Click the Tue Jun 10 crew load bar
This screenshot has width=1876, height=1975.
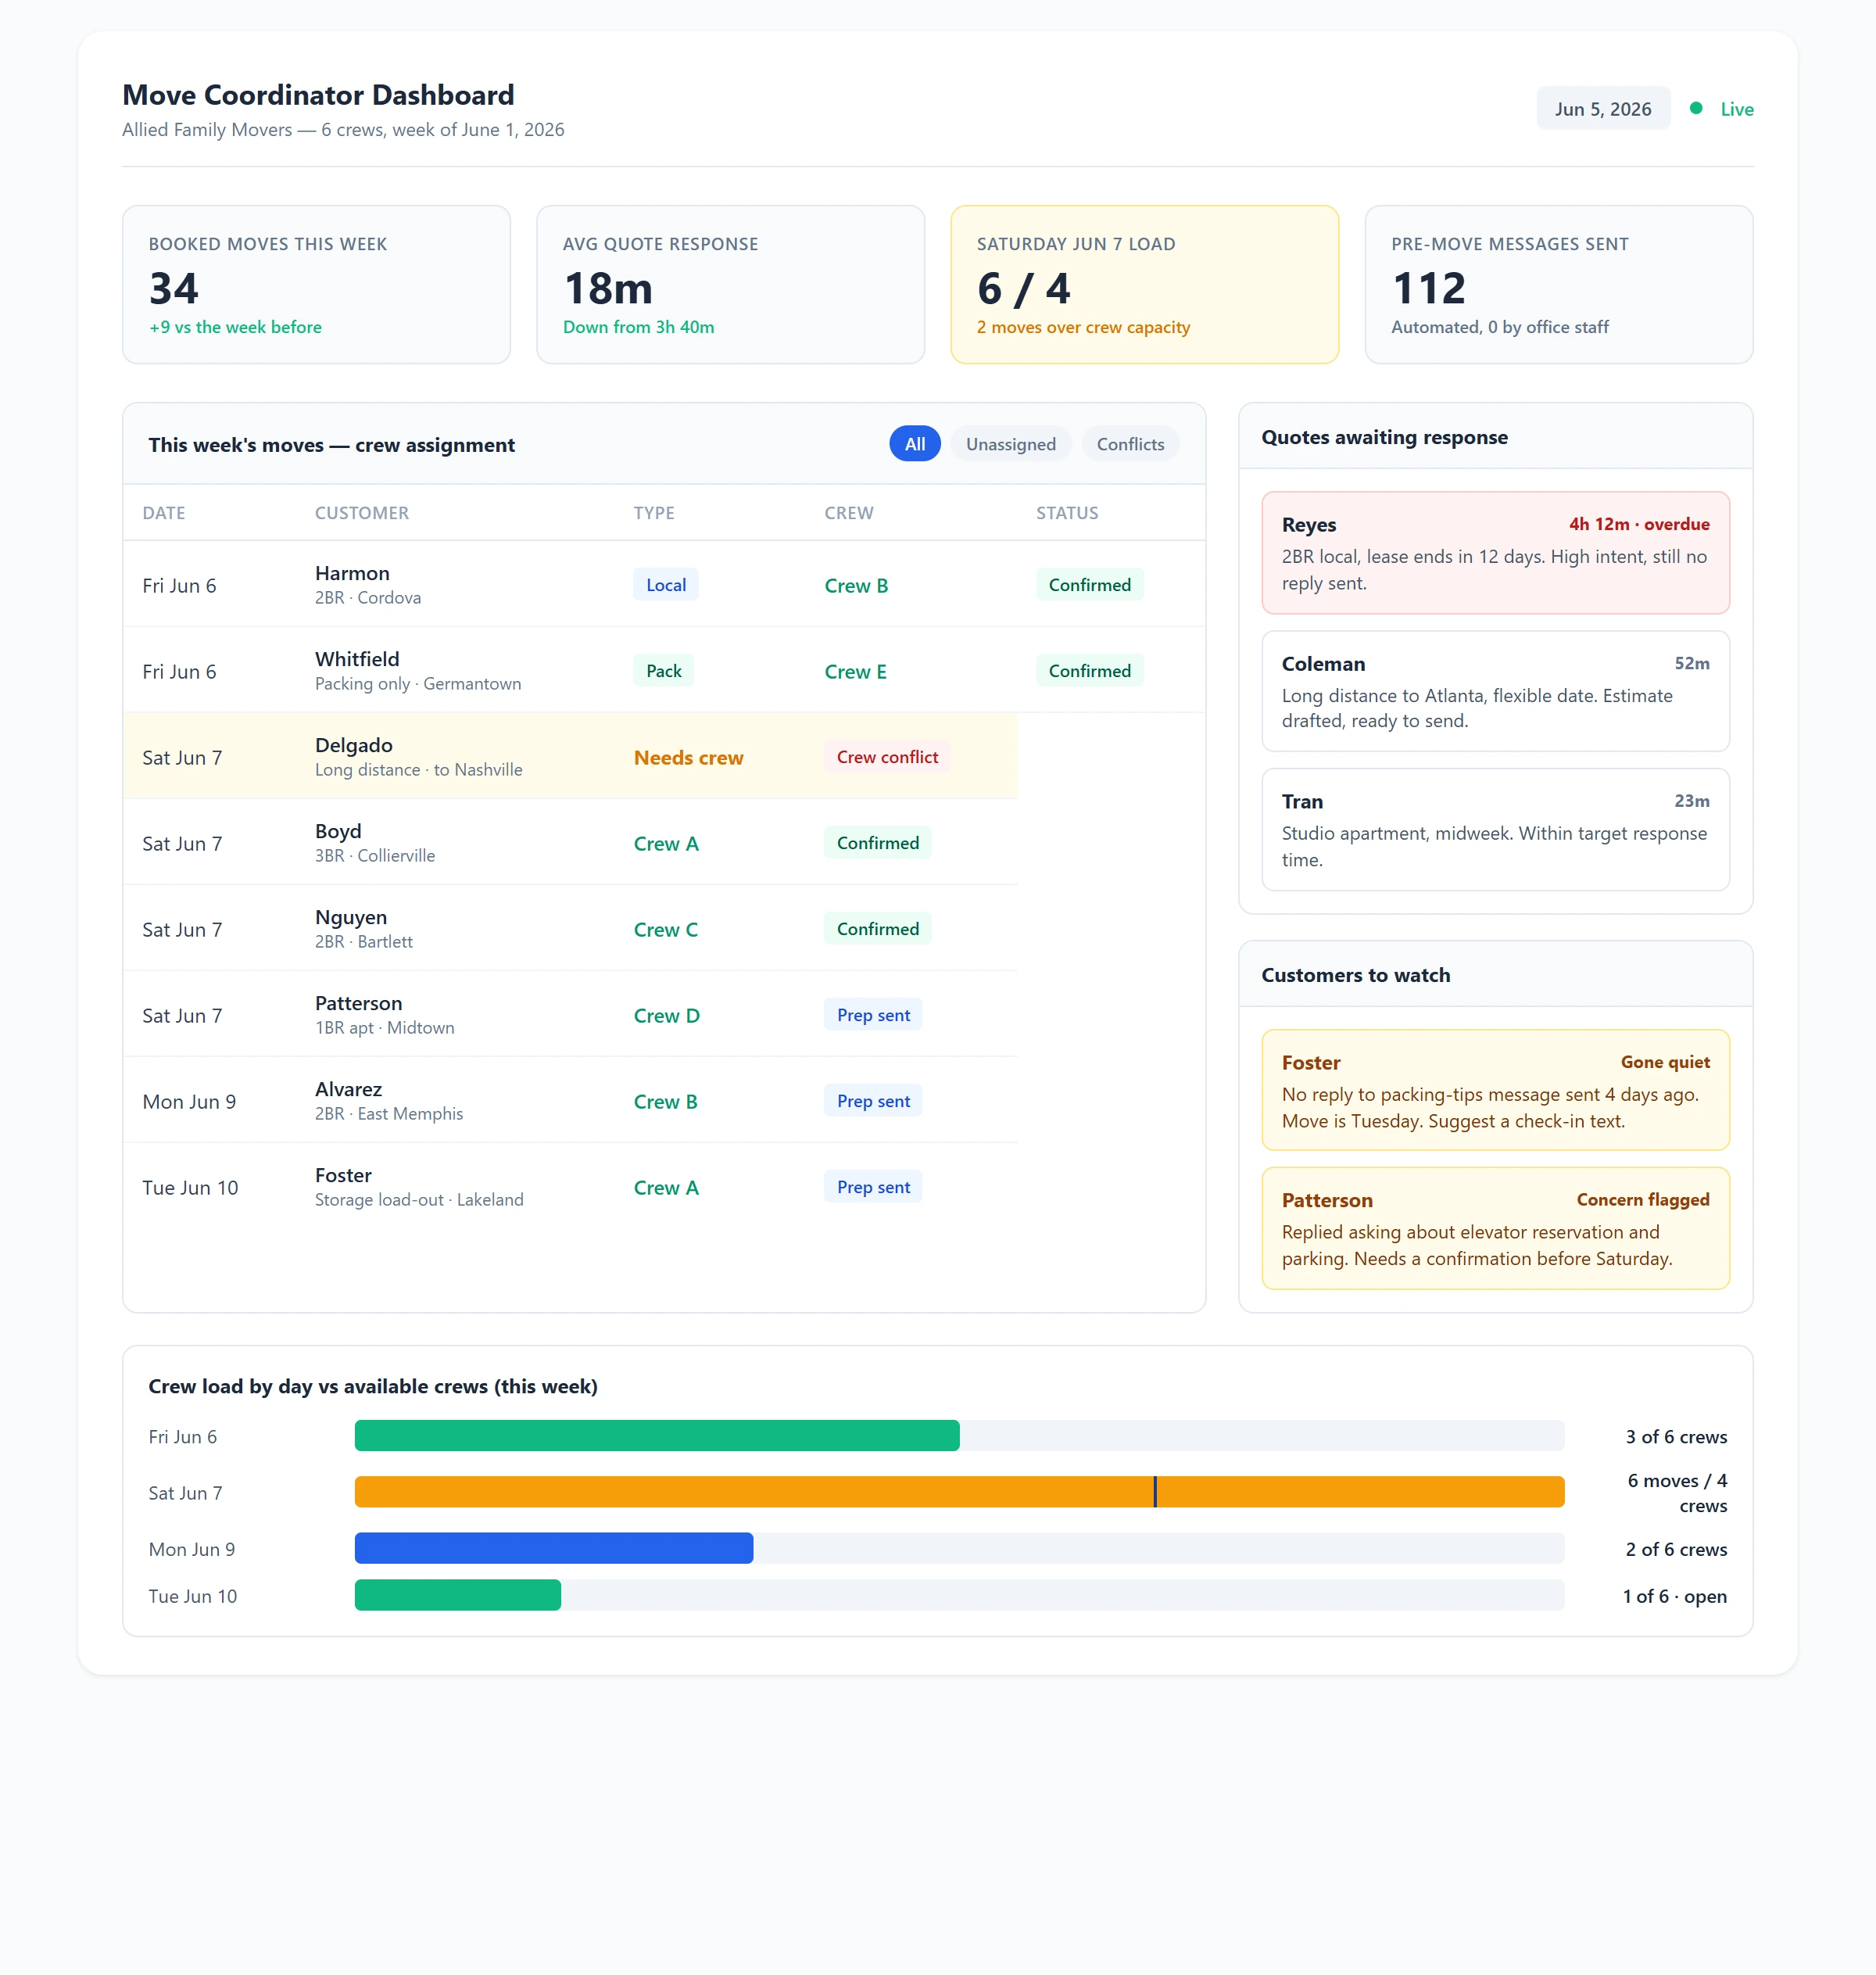coord(458,1595)
